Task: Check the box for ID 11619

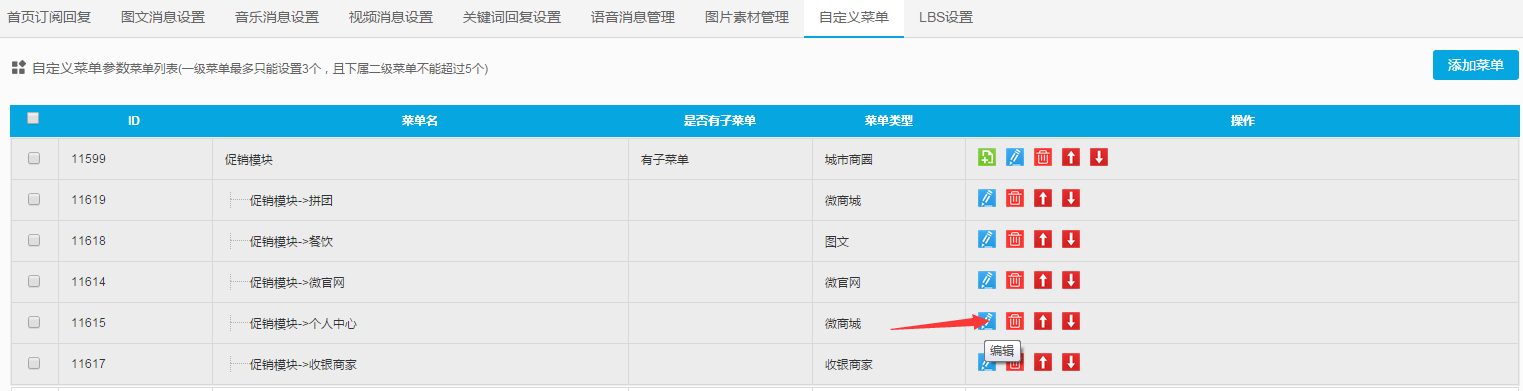Action: tap(34, 199)
